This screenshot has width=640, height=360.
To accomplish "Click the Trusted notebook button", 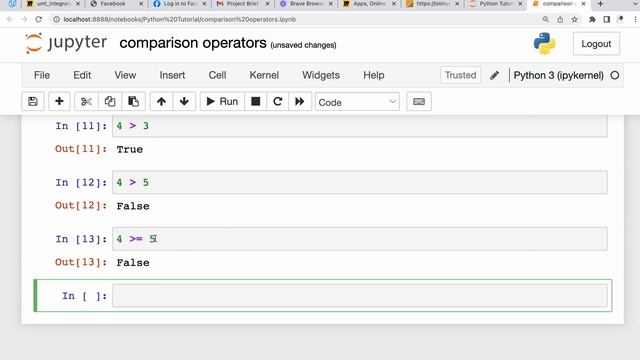I will 460,75.
